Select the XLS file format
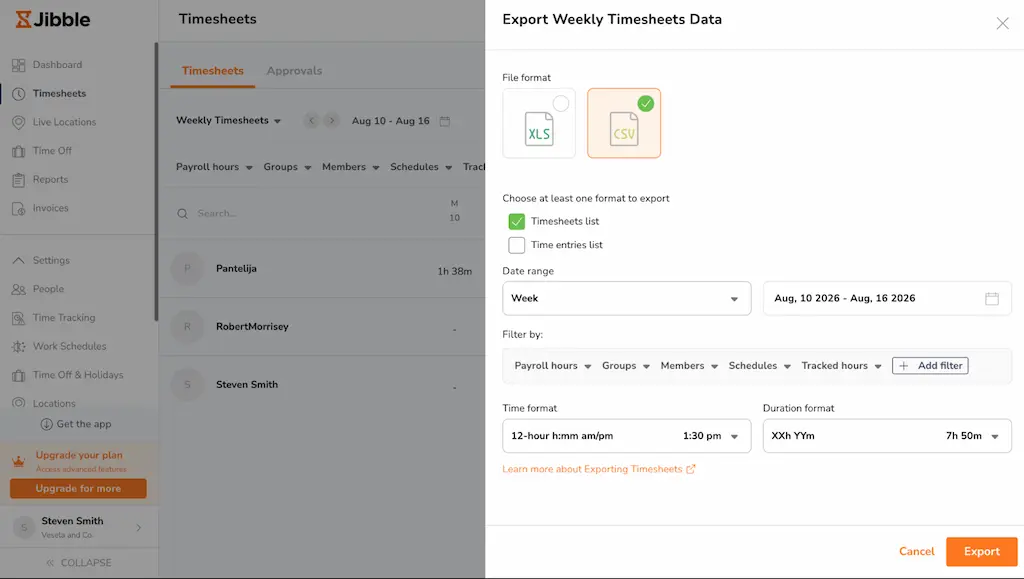This screenshot has width=1024, height=579. [539, 123]
